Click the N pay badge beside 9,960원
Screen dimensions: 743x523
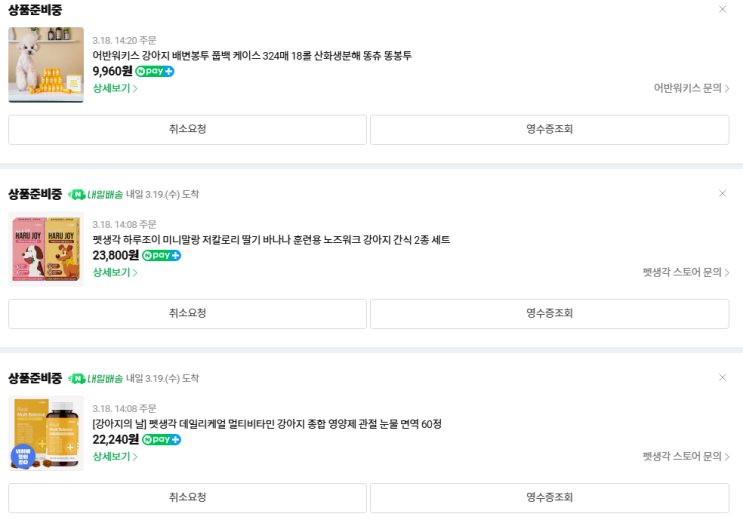[155, 71]
